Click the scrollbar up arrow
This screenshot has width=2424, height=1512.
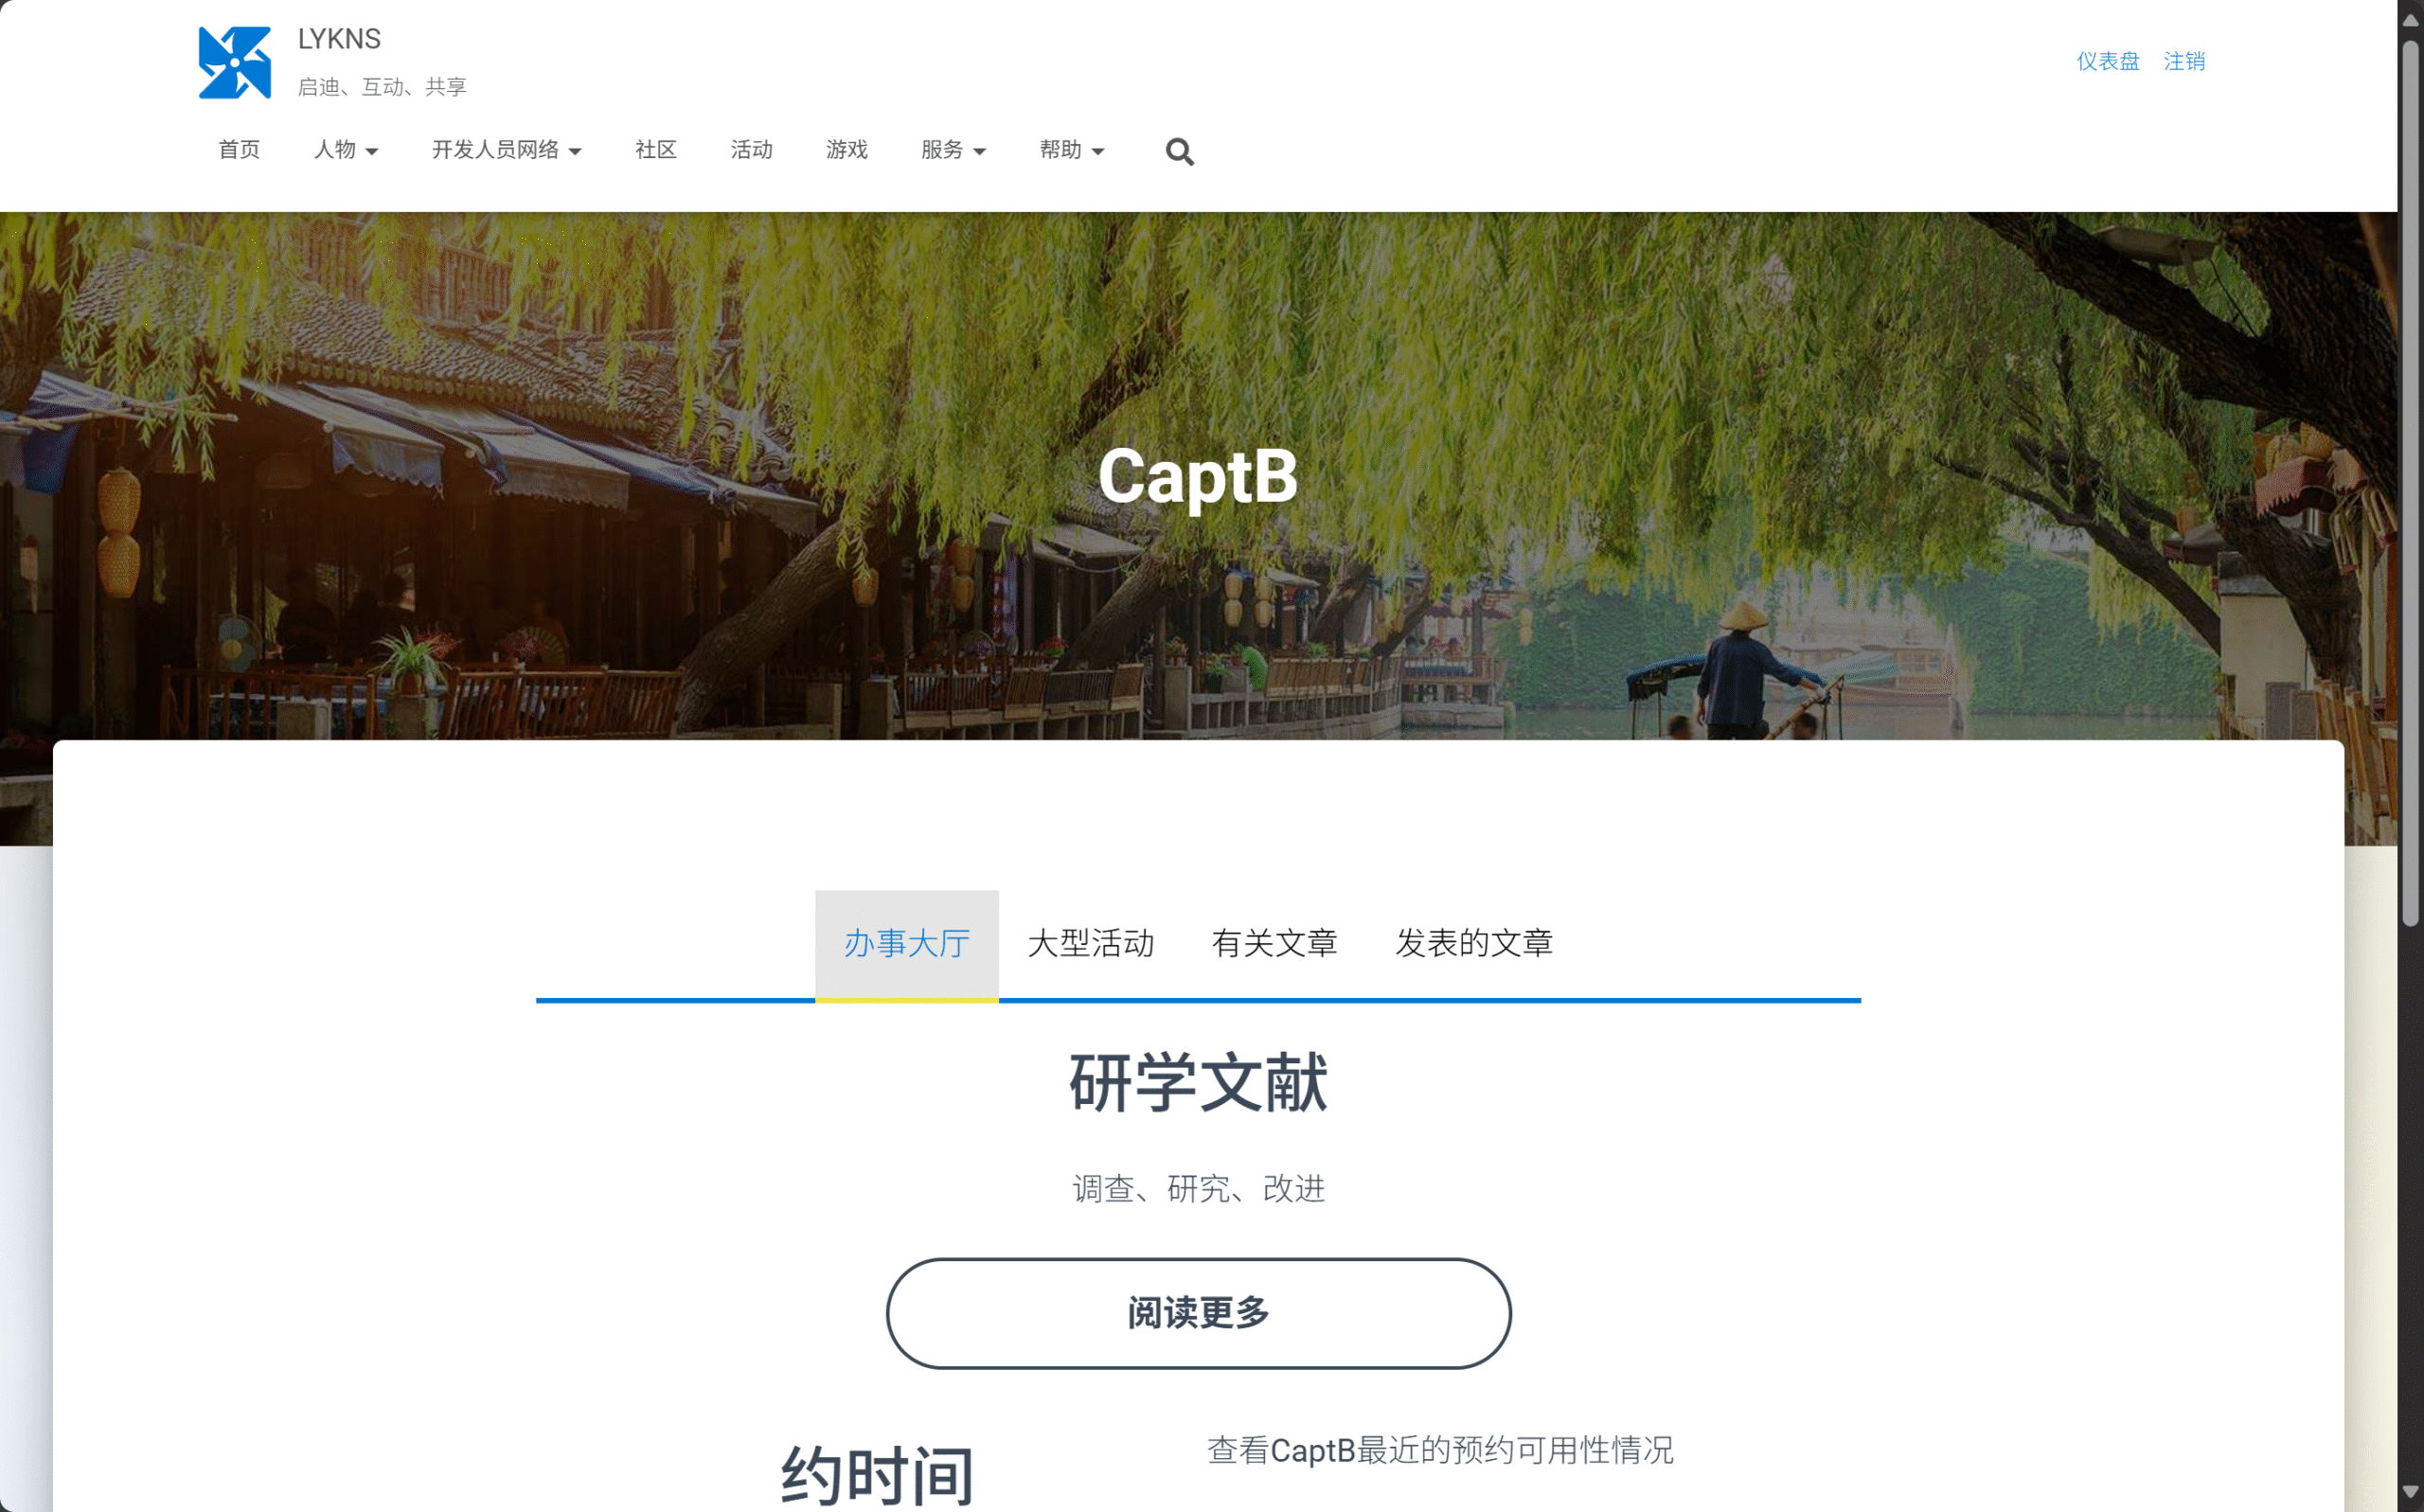(2411, 18)
